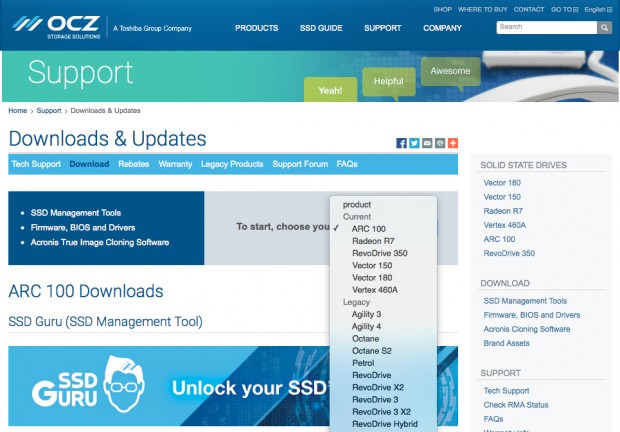Click SSD Management Tools bullet item
This screenshot has height=432, width=620.
[x=76, y=213]
